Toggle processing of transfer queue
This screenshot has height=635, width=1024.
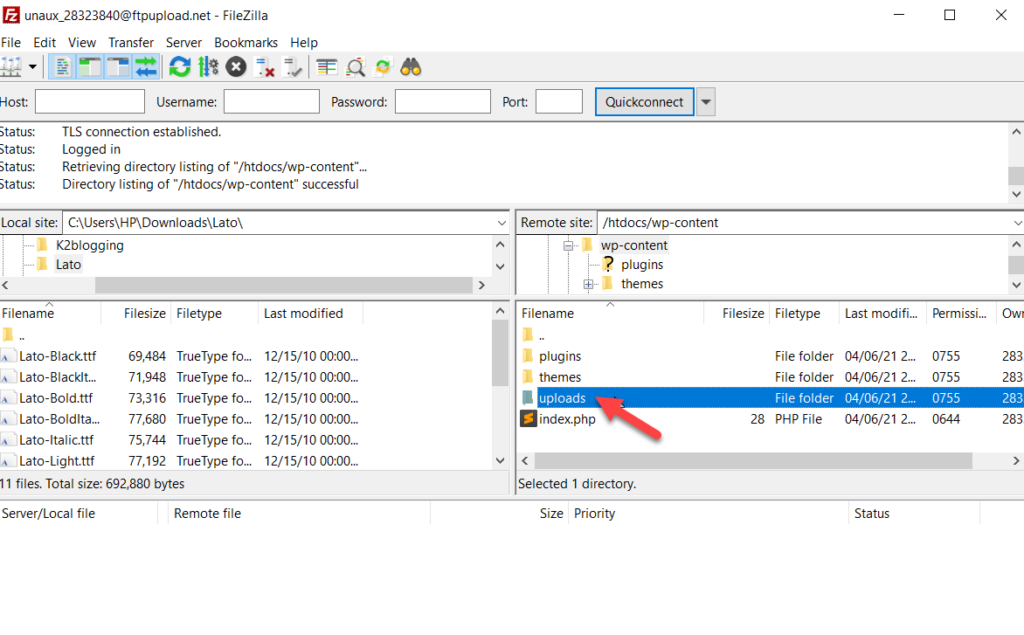[208, 67]
